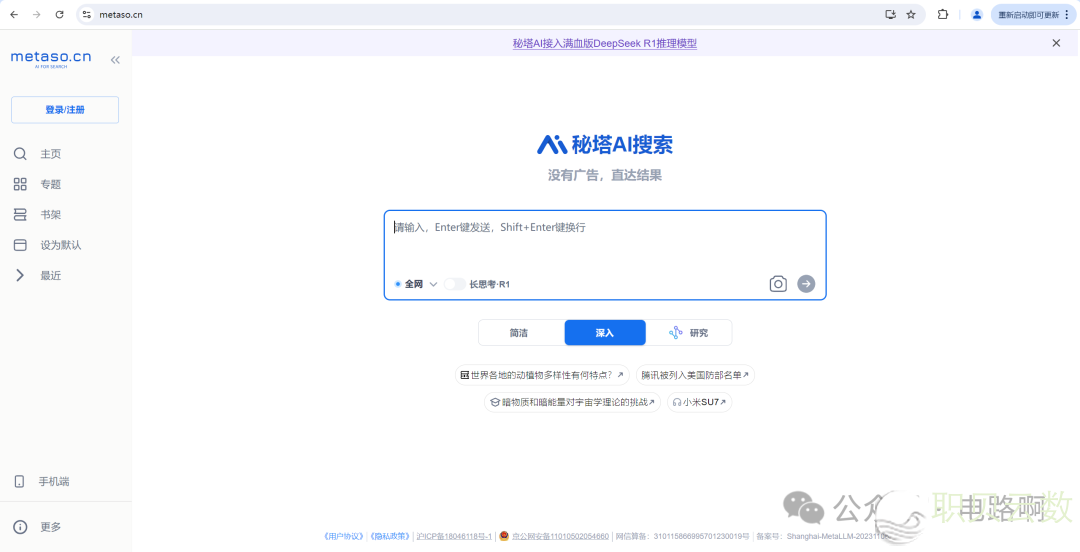
Task: Click suggestion 世界各地的动植物多样性有何特点？
Action: (x=542, y=375)
